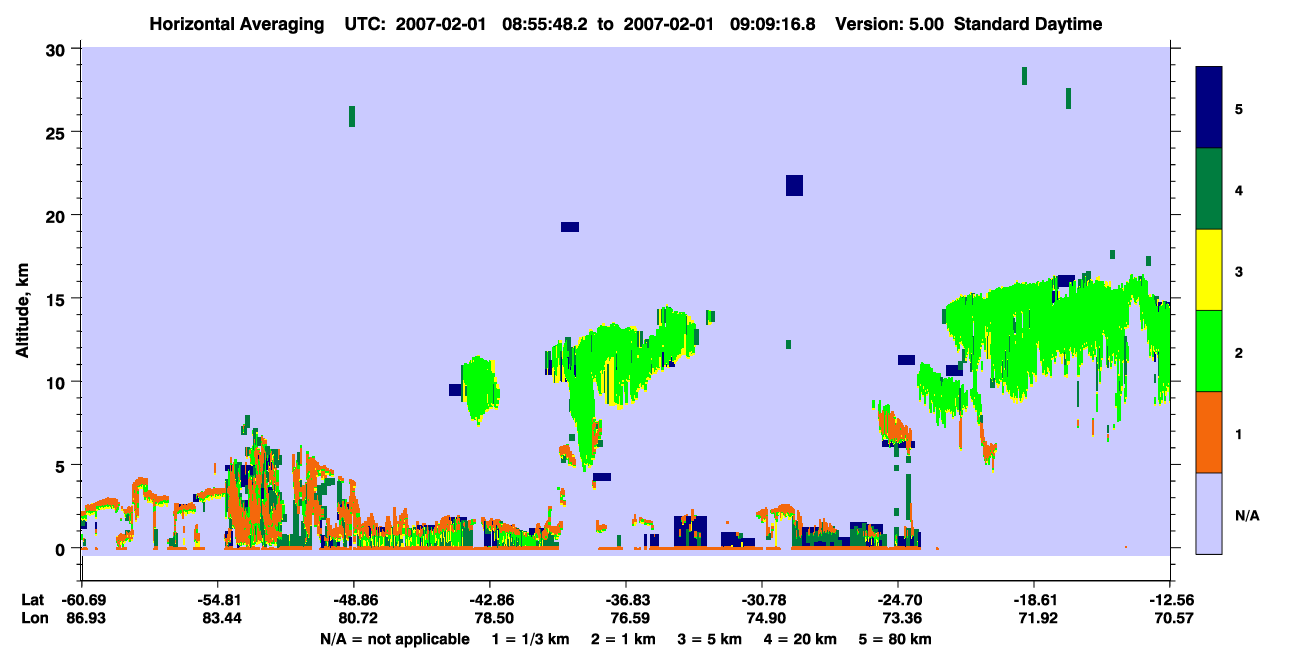Click the latitude value -12.56
1300x667 pixels.
pos(1170,600)
